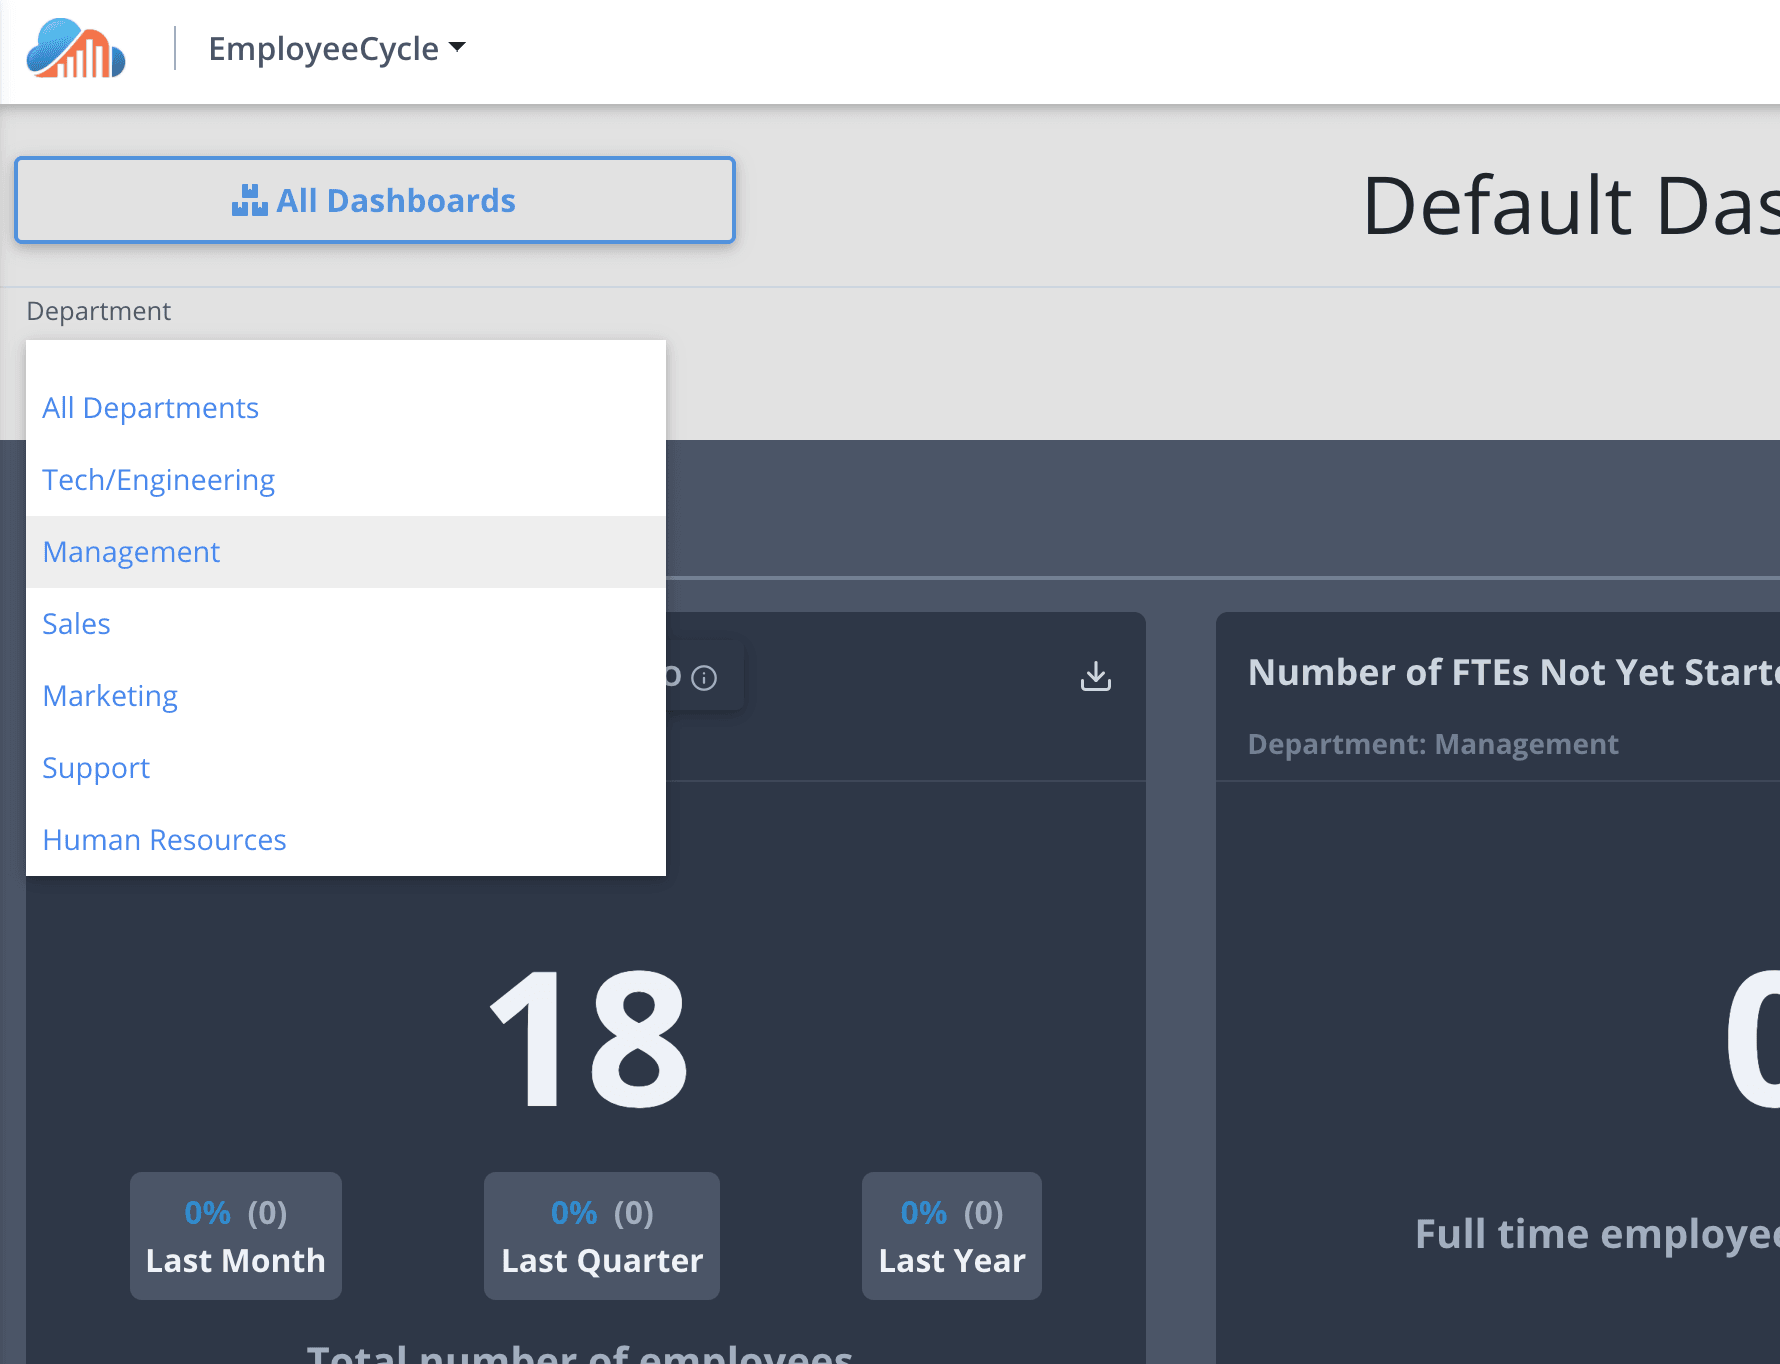
Task: Select the highlighted Management department
Action: [x=131, y=552]
